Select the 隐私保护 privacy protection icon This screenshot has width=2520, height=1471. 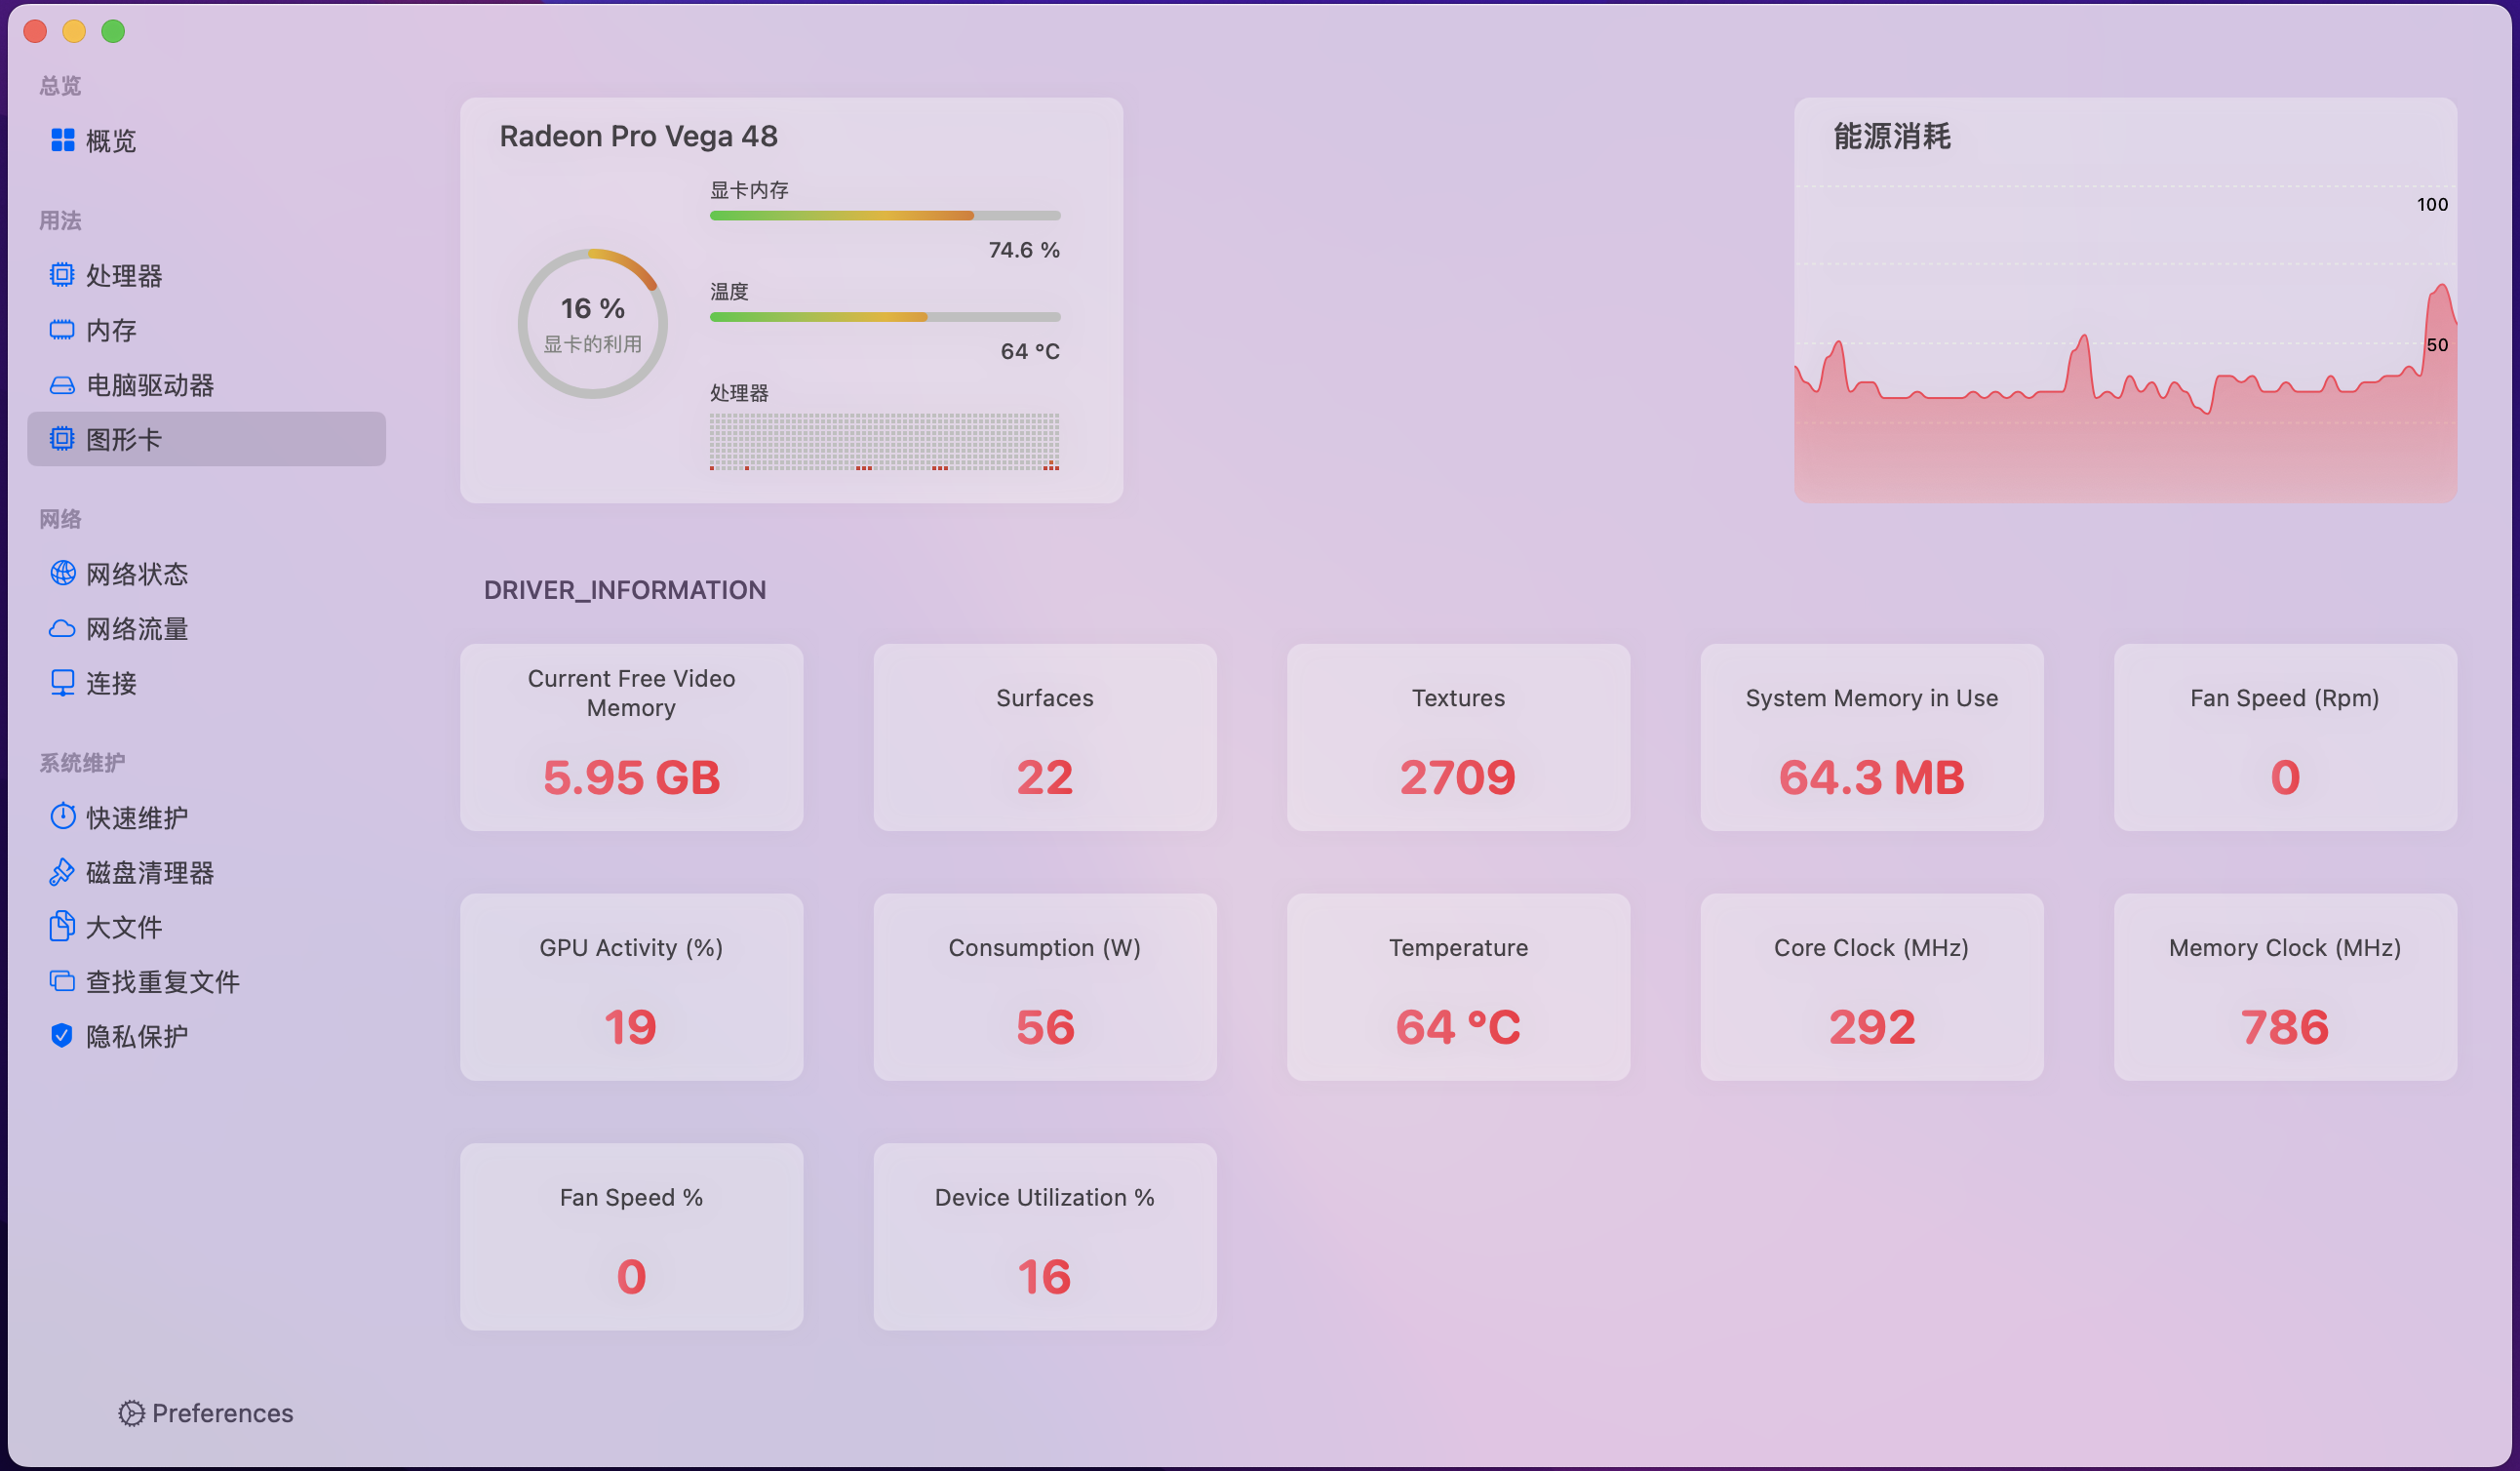pos(62,1035)
